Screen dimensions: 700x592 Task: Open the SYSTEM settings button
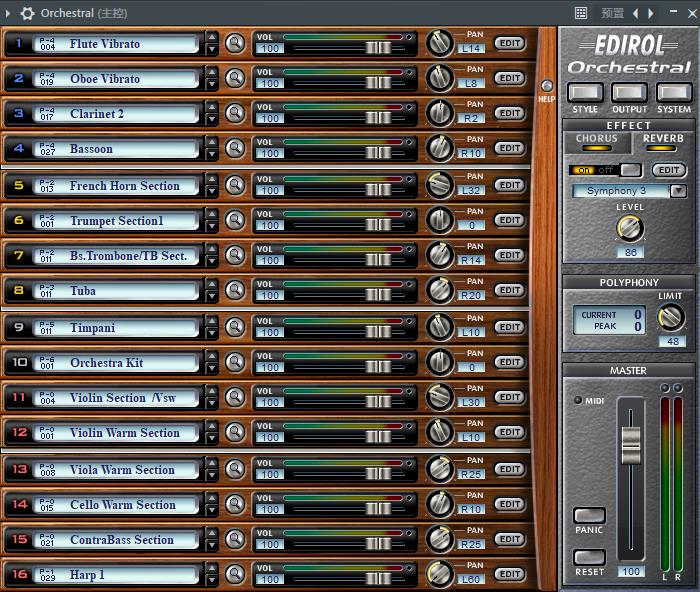(x=674, y=93)
